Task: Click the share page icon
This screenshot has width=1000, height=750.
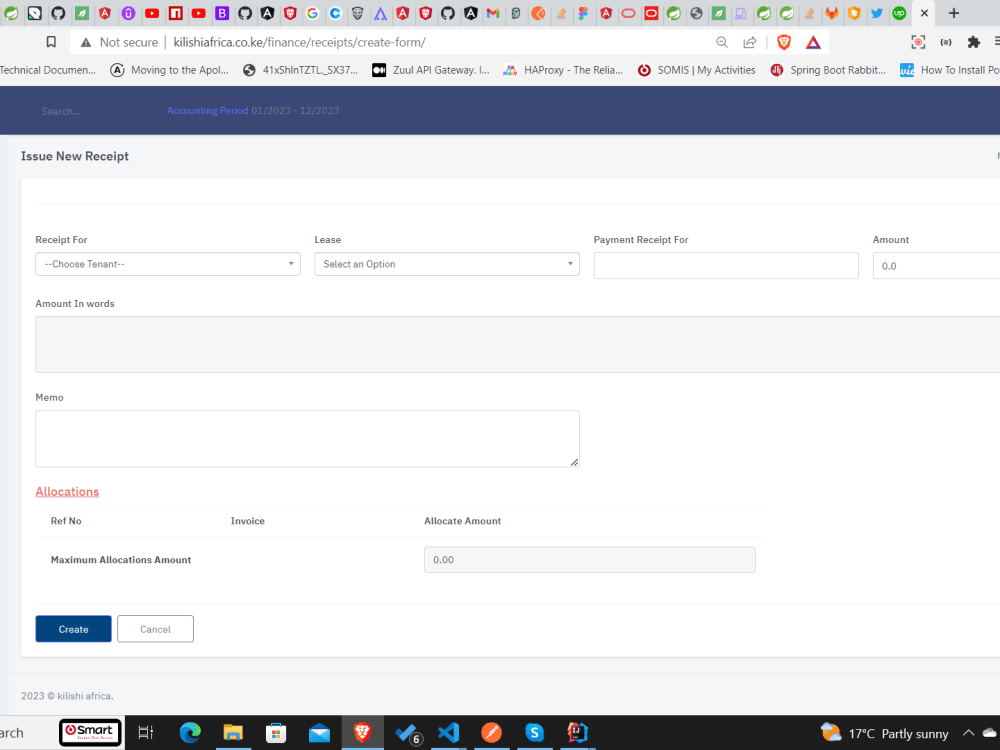Action: (x=750, y=42)
